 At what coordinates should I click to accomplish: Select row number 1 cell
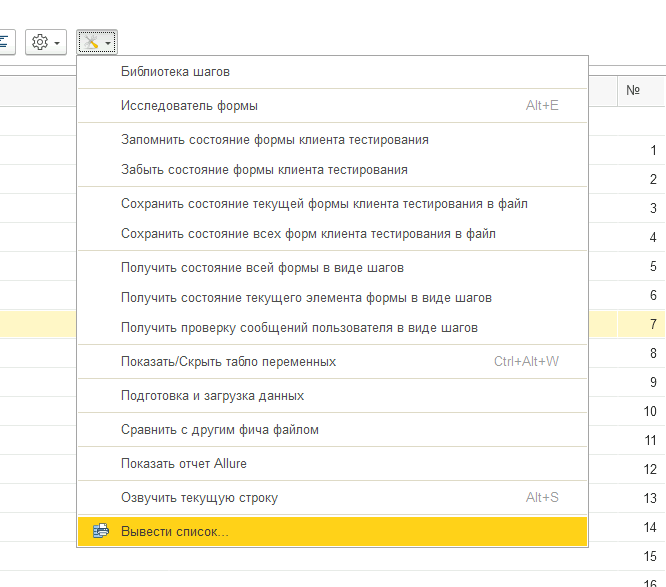(641, 150)
